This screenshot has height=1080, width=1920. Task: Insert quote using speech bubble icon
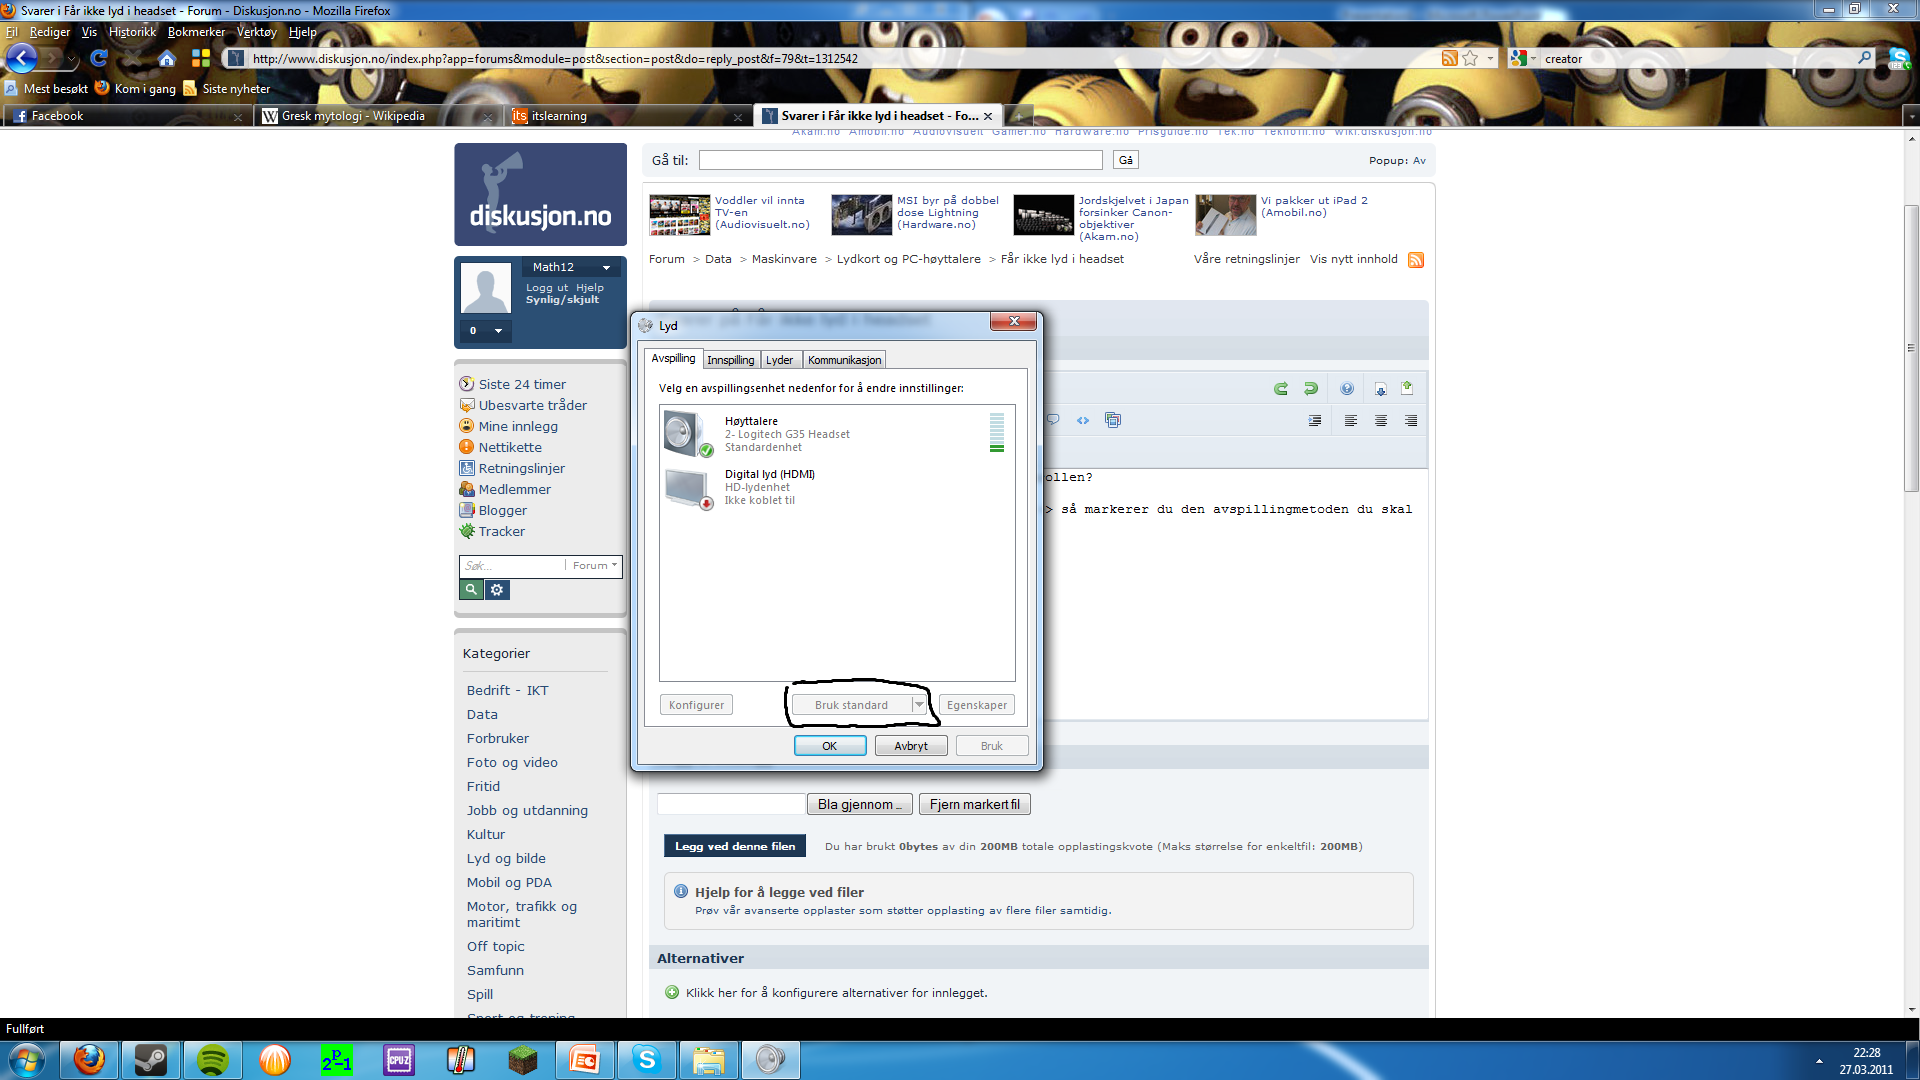pyautogui.click(x=1053, y=420)
